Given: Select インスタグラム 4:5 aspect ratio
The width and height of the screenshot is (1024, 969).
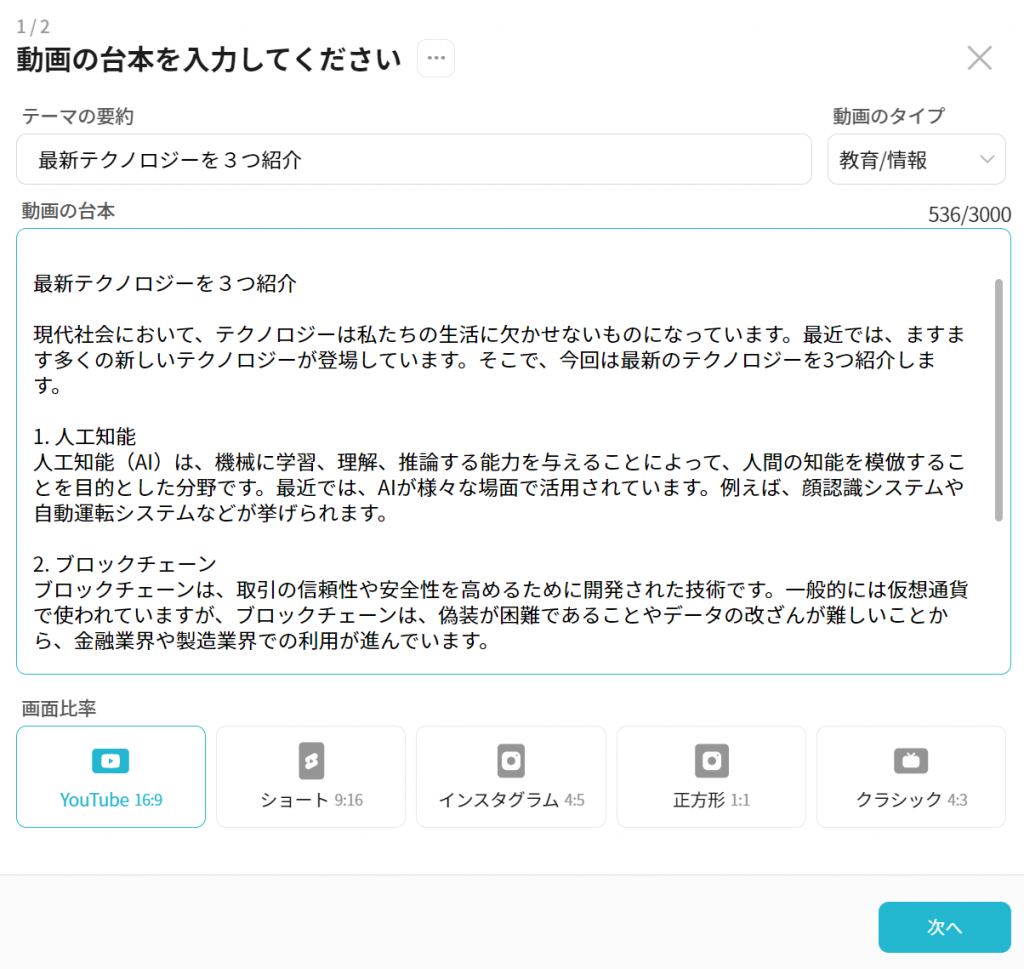Looking at the screenshot, I should 511,776.
